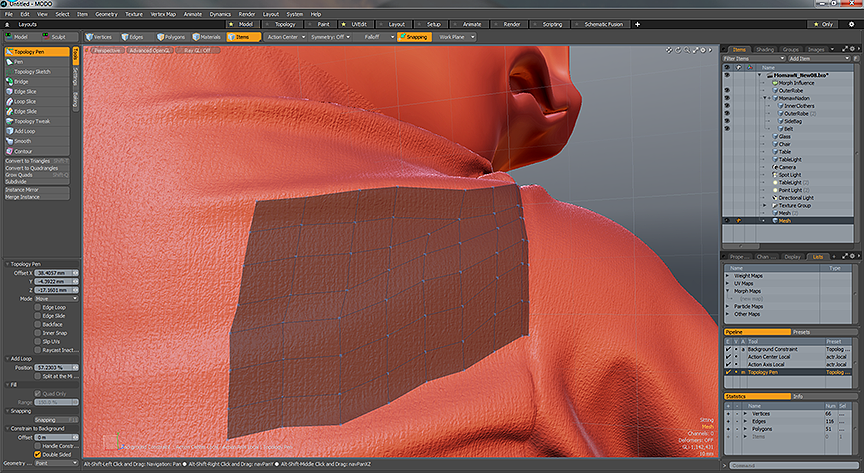Switch to the Topology layout tab
This screenshot has height=473, width=864.
tap(283, 24)
